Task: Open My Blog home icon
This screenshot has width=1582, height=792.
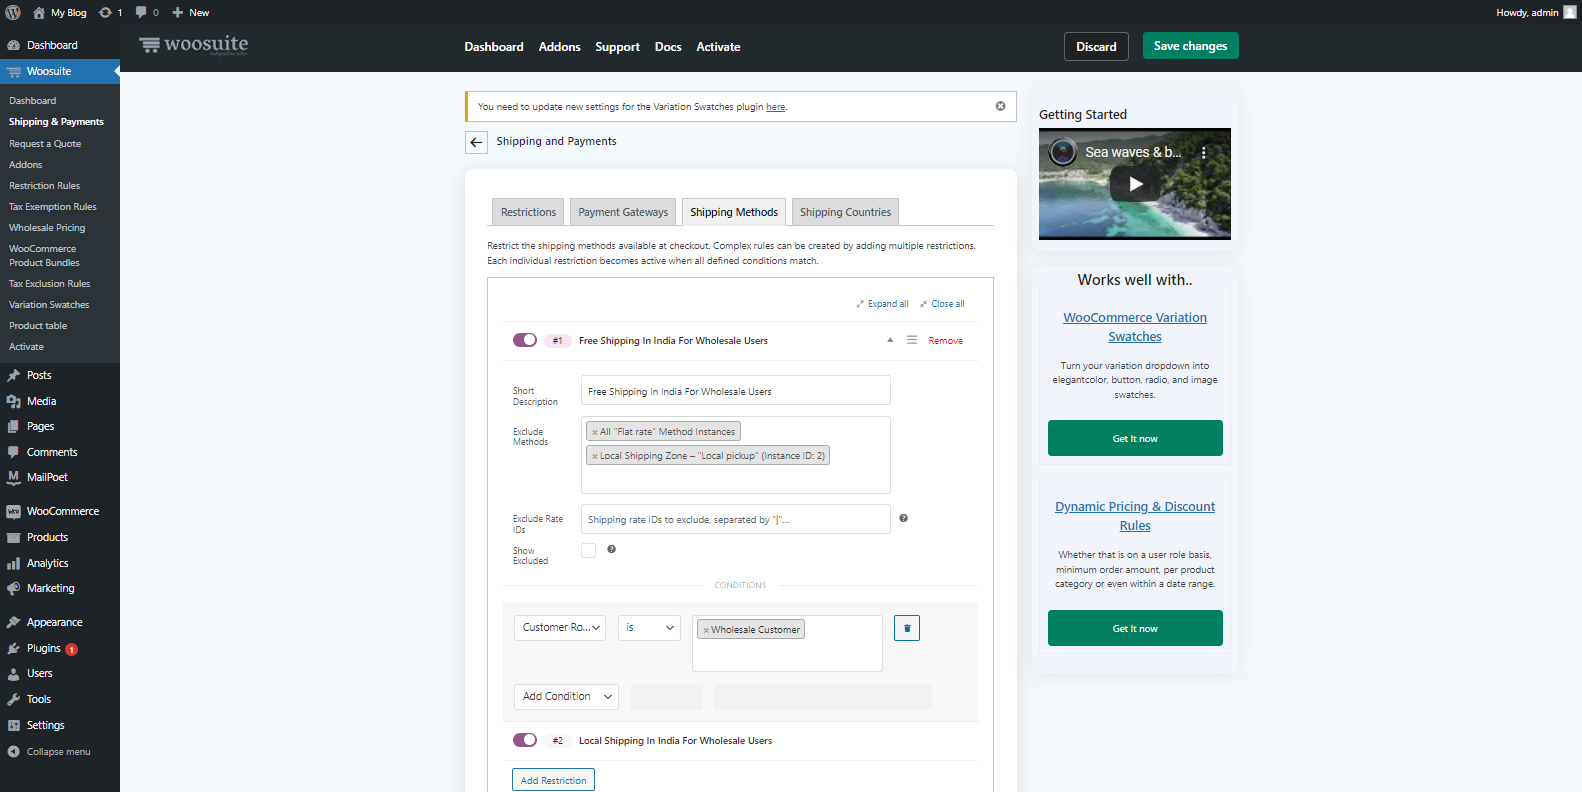Action: (x=38, y=12)
